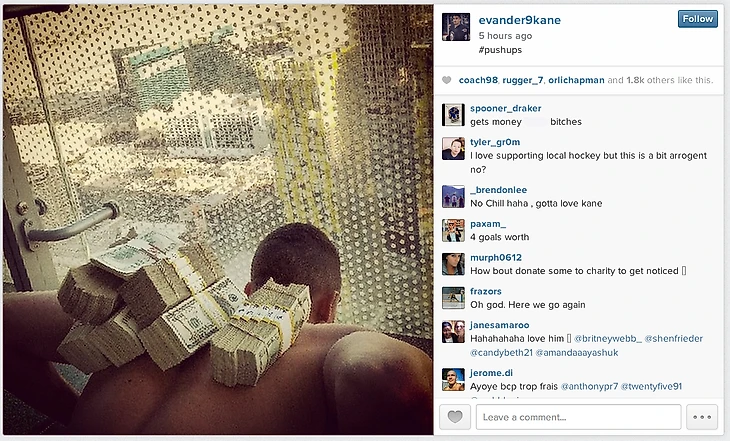Open spooner_draker's avatar thumbnail
730x441 pixels.
[x=453, y=115]
